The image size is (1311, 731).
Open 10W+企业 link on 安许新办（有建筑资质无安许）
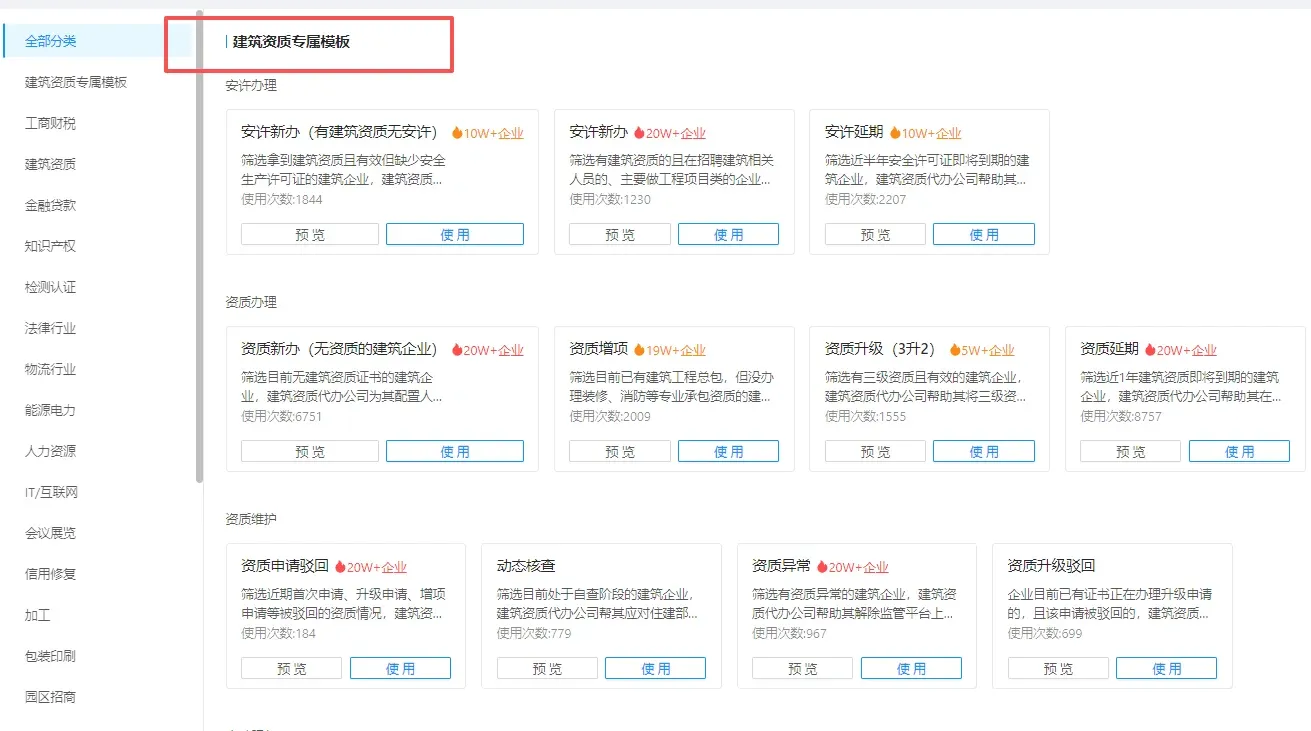[493, 133]
